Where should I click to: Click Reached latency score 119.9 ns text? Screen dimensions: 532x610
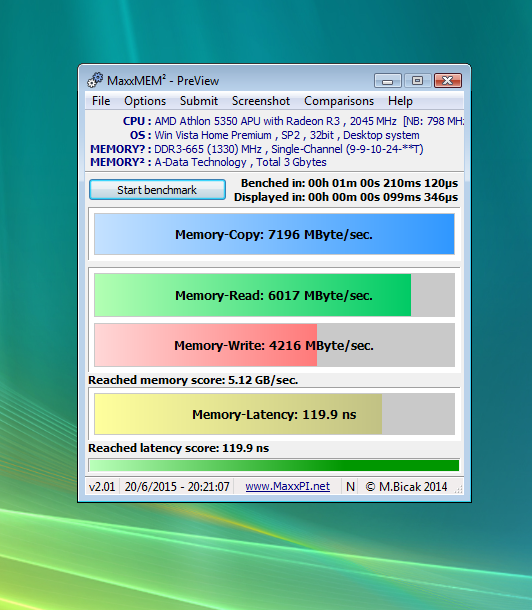coord(178,448)
